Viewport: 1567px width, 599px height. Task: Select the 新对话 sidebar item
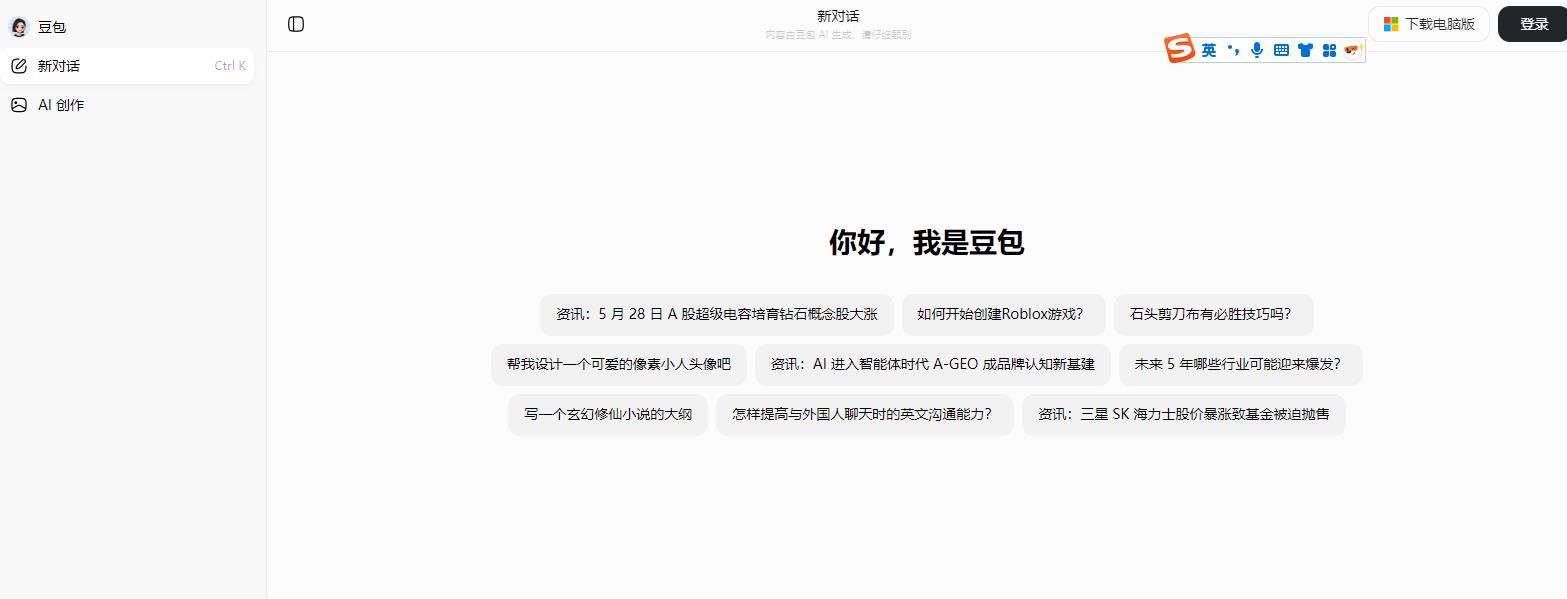click(127, 66)
